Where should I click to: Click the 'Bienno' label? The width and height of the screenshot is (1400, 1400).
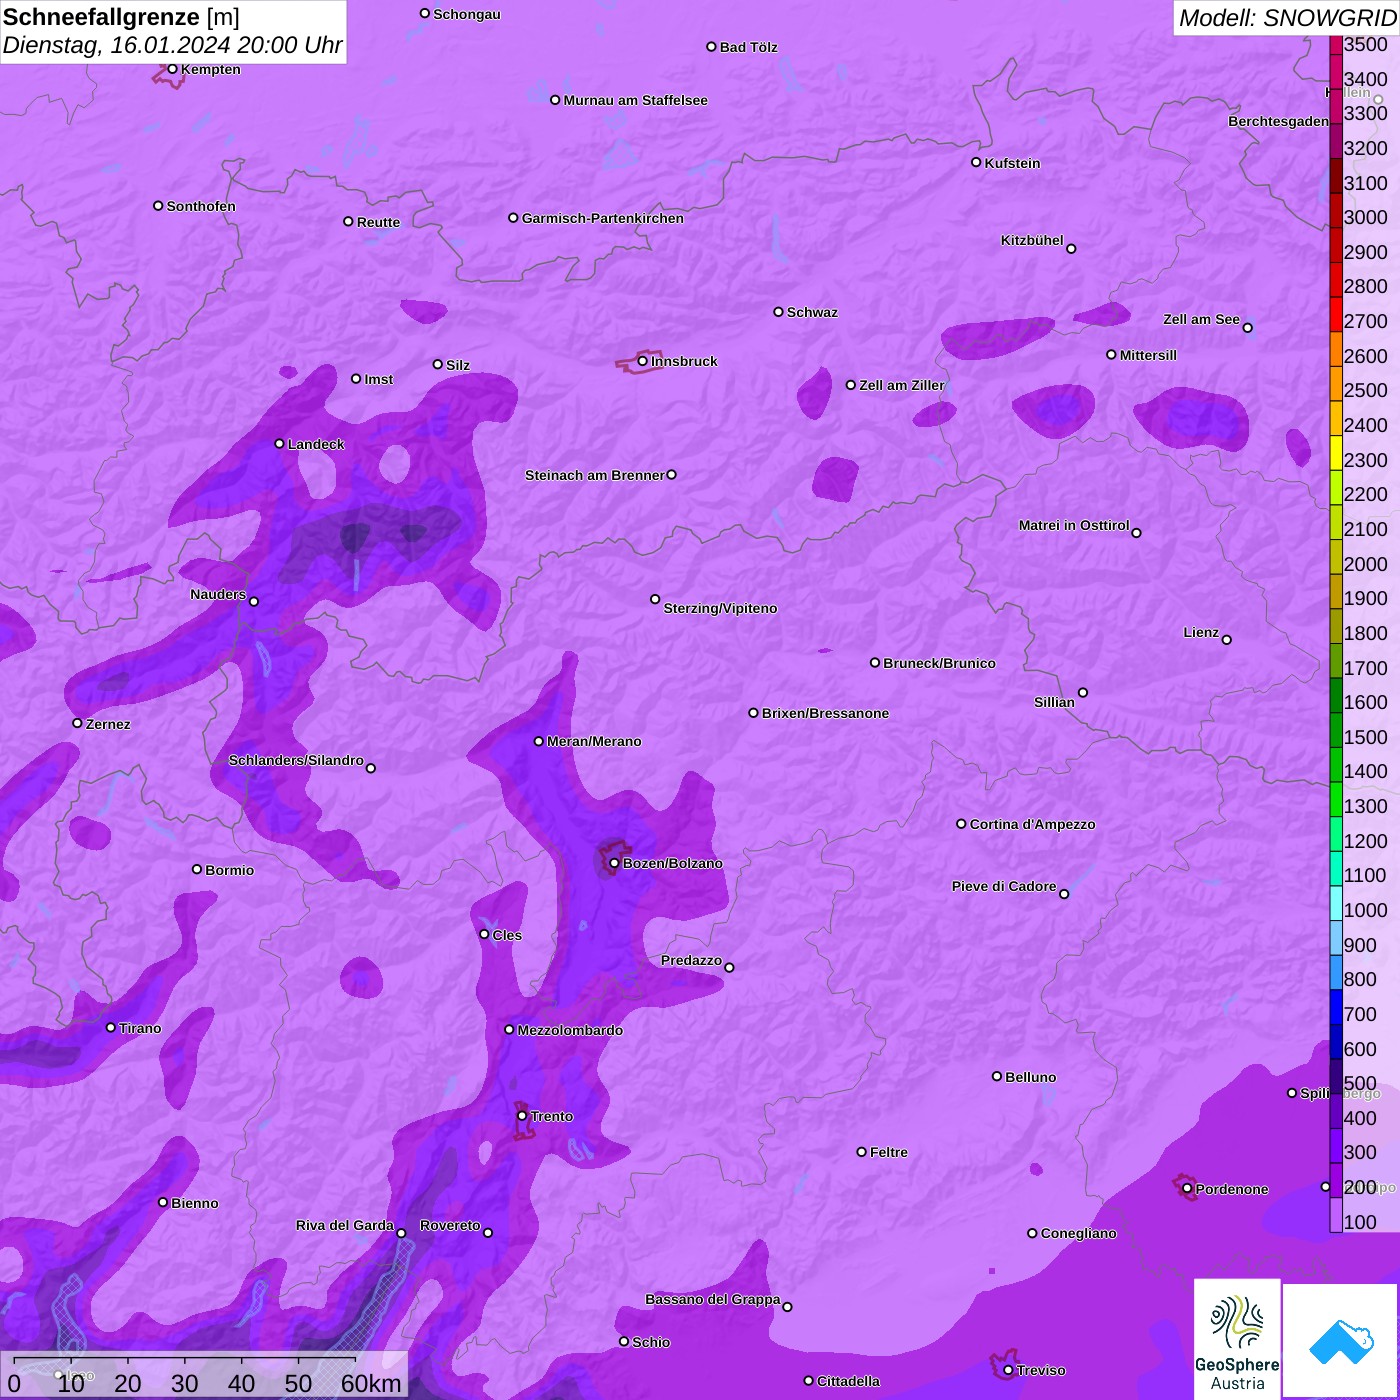click(x=194, y=1203)
